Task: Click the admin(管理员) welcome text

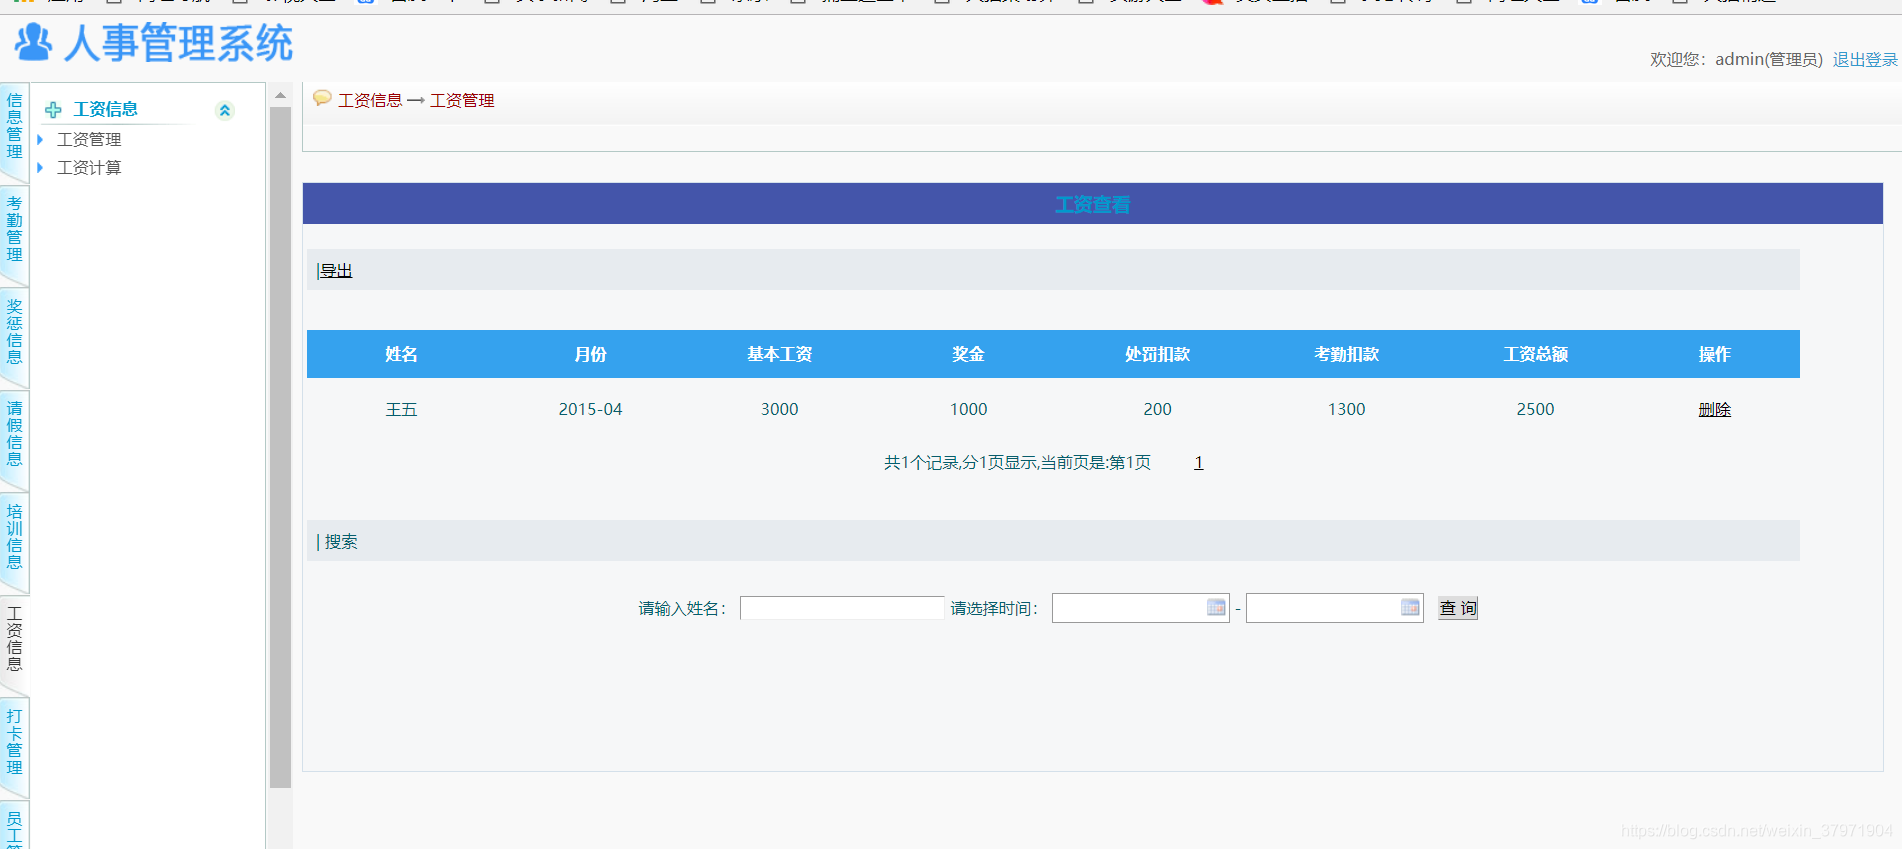Action: tap(1769, 60)
